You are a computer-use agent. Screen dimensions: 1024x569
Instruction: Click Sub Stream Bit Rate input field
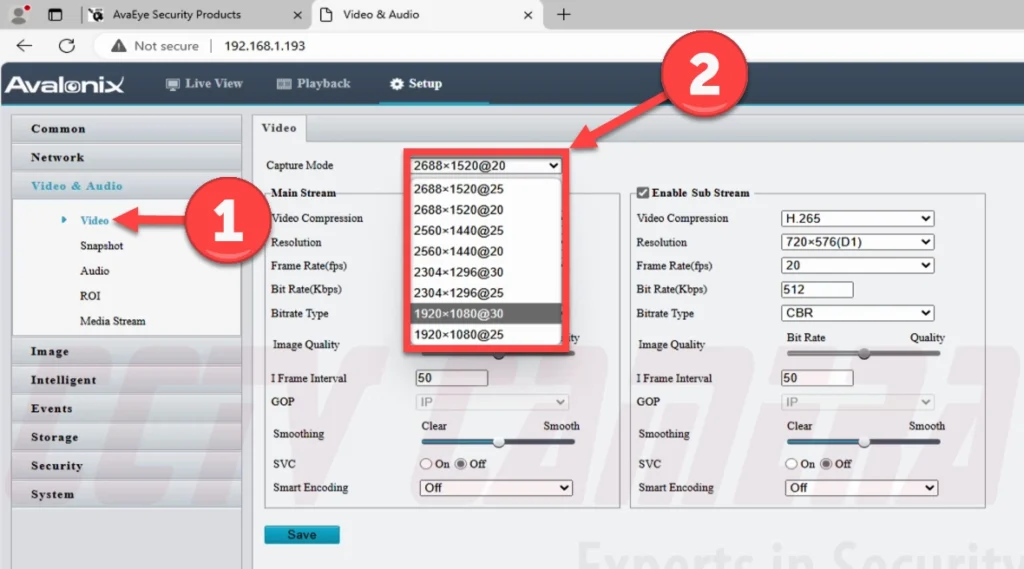(x=817, y=290)
